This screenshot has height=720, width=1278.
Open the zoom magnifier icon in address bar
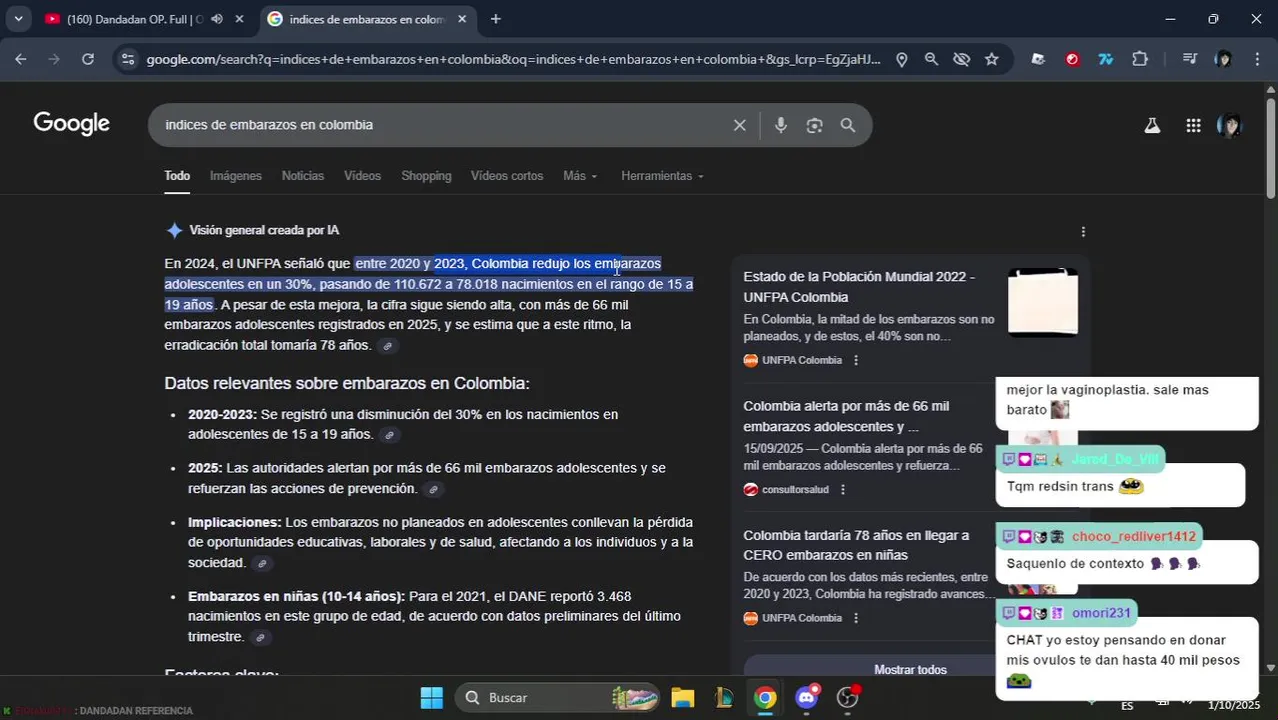(931, 59)
